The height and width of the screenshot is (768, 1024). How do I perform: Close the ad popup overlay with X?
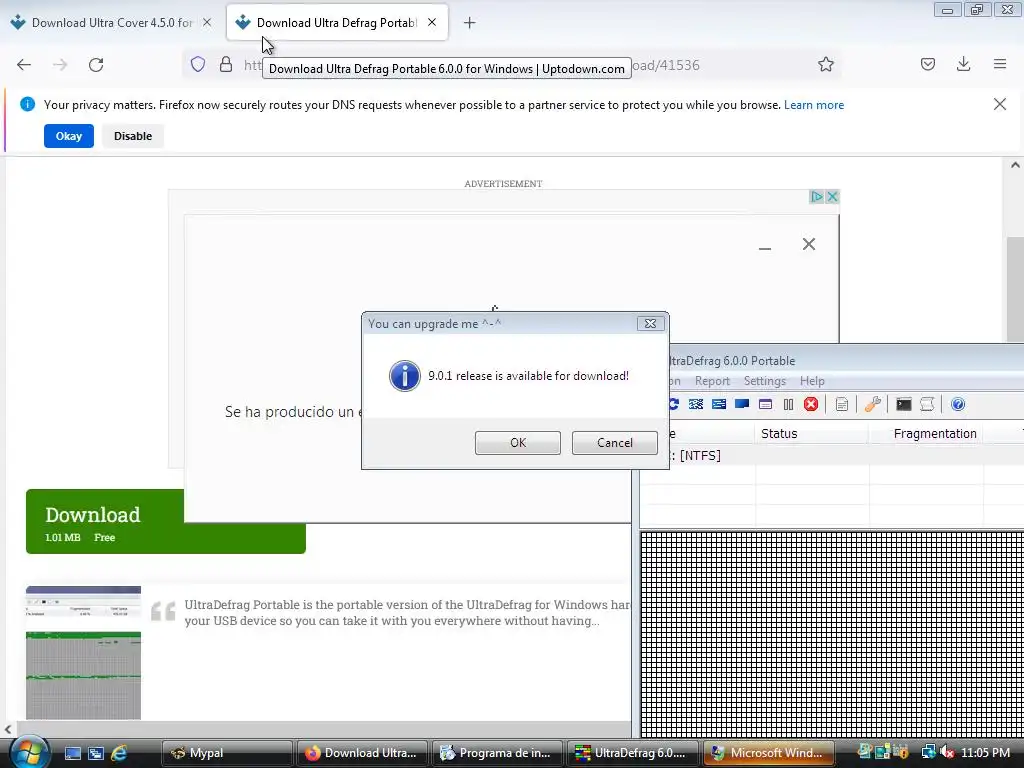(808, 244)
